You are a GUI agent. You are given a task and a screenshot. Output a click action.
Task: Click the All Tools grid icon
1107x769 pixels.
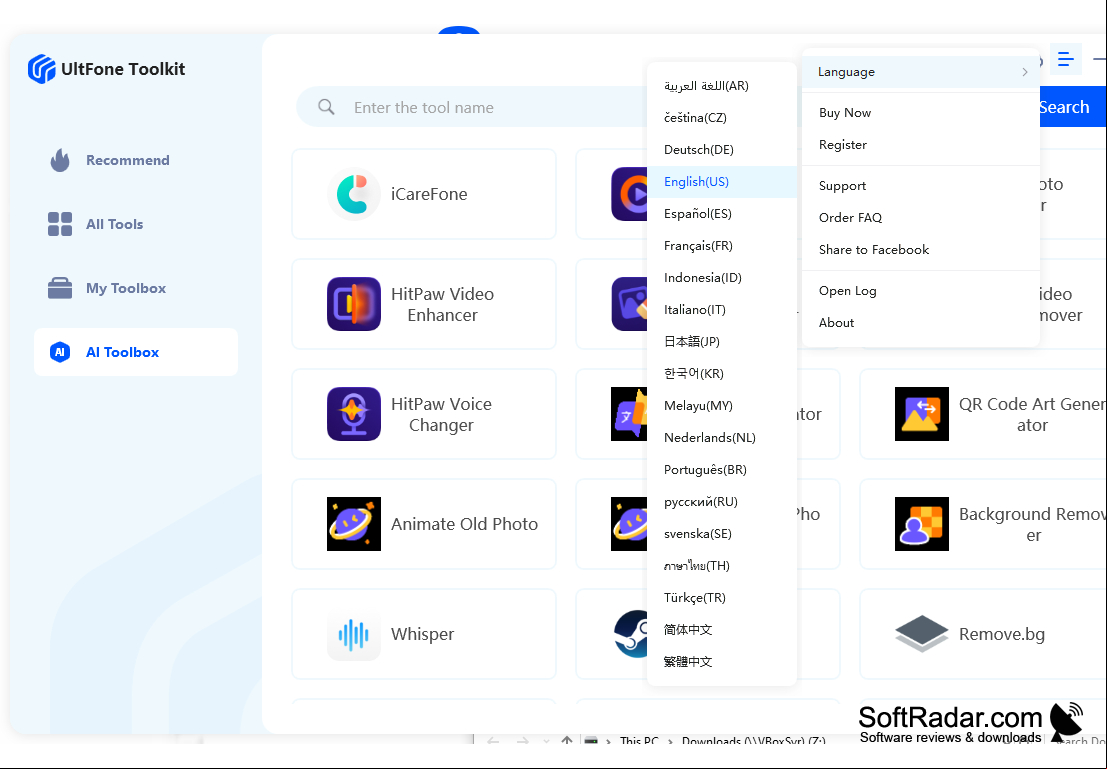60,224
